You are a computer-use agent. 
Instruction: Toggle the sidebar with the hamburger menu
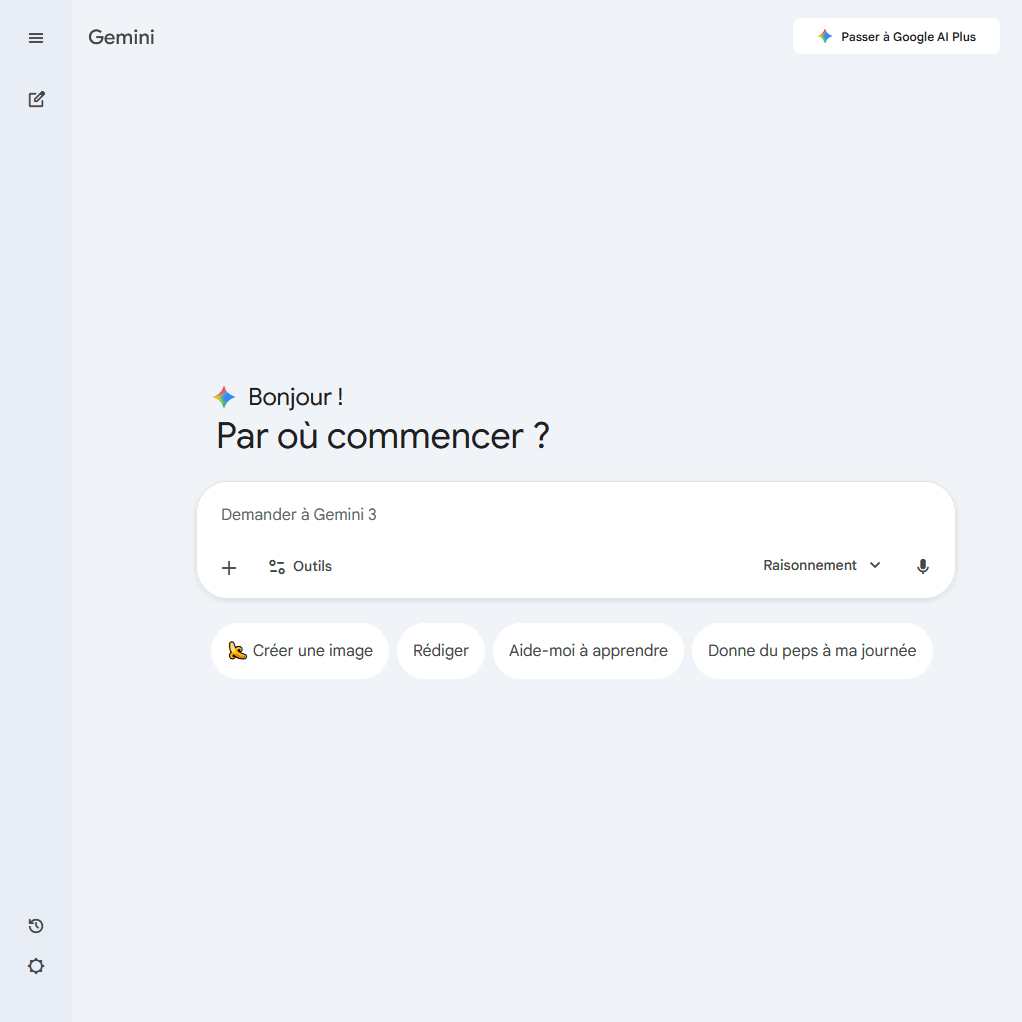click(x=36, y=37)
